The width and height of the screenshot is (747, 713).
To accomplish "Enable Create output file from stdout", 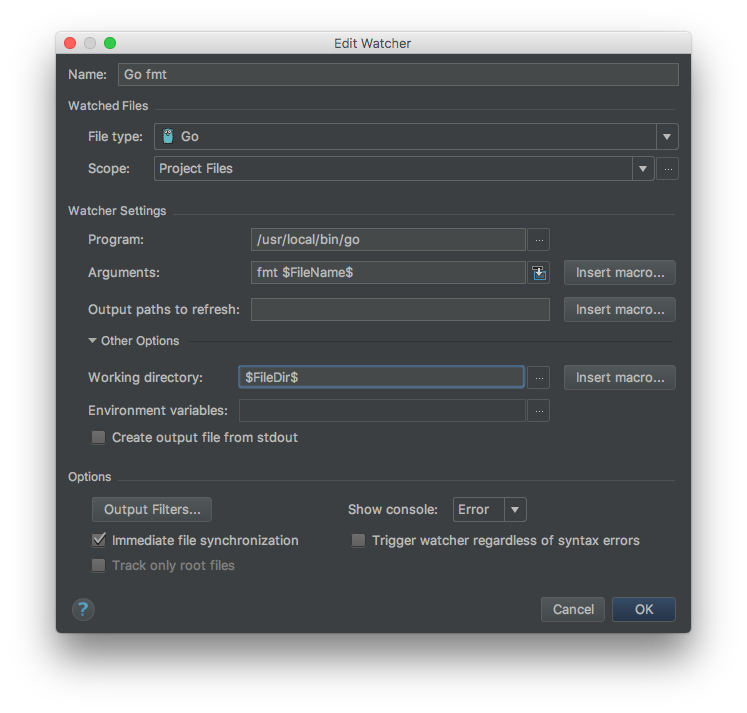I will (99, 437).
